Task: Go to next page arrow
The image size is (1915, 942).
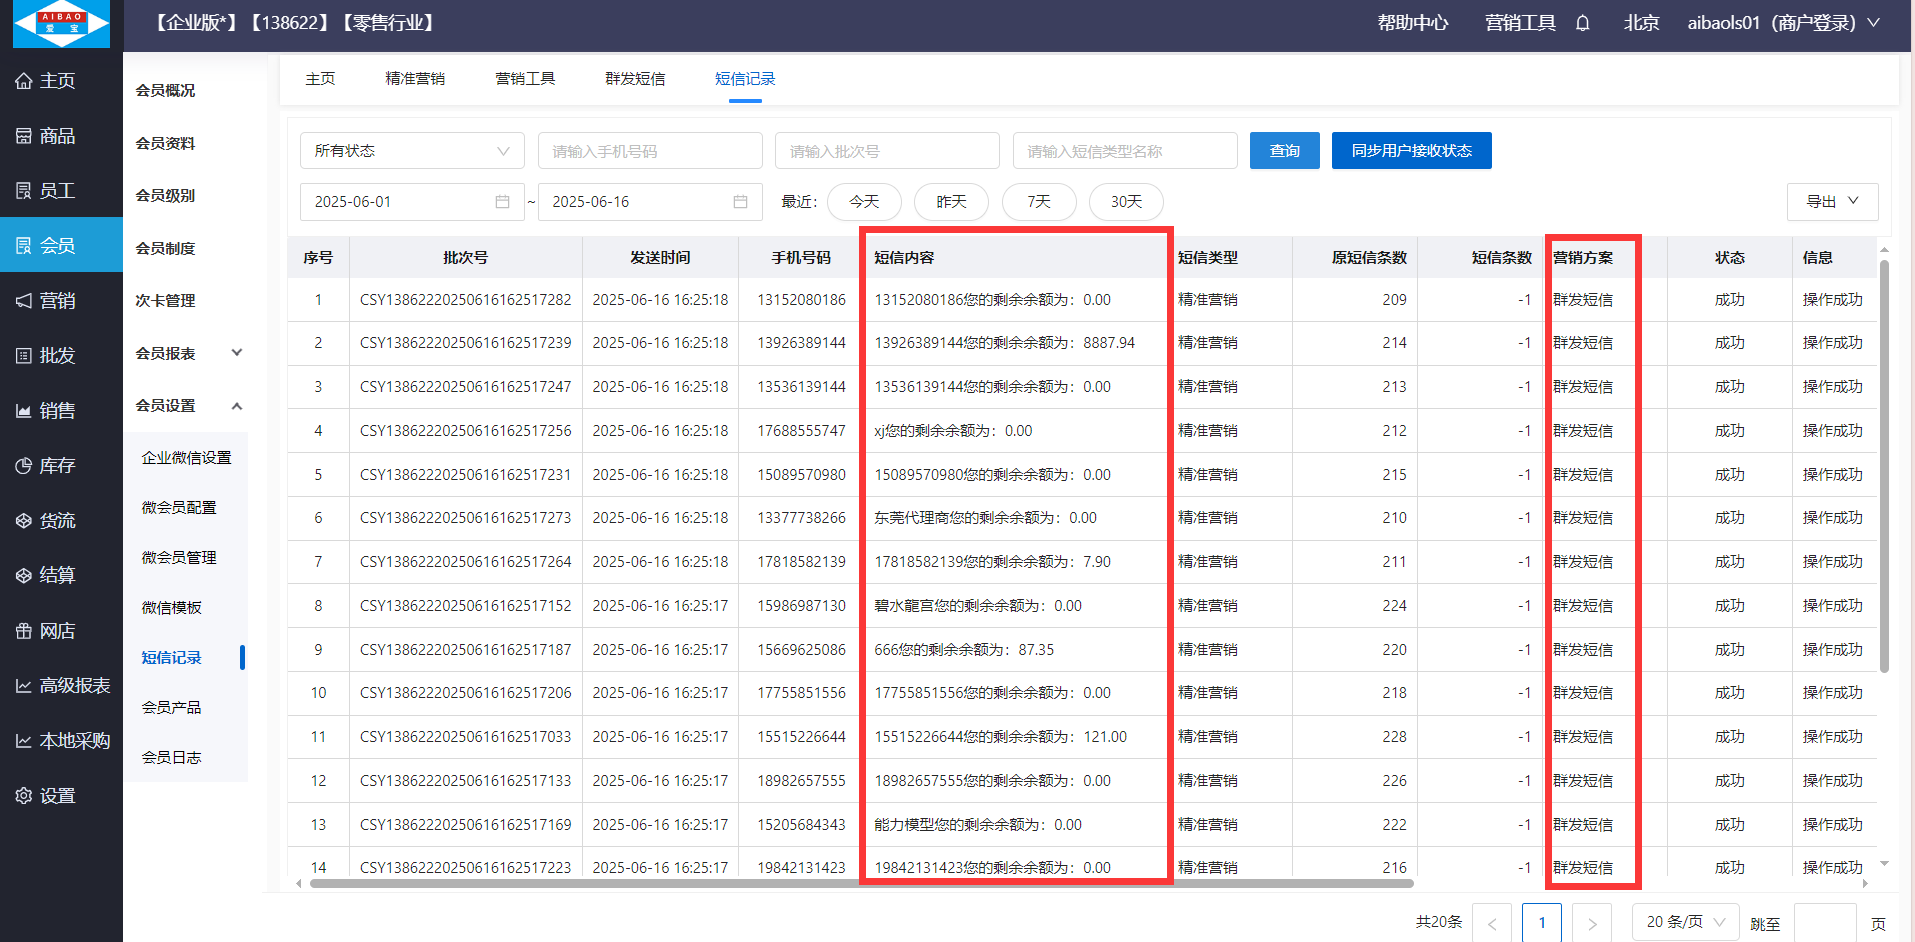Action: point(1592,923)
